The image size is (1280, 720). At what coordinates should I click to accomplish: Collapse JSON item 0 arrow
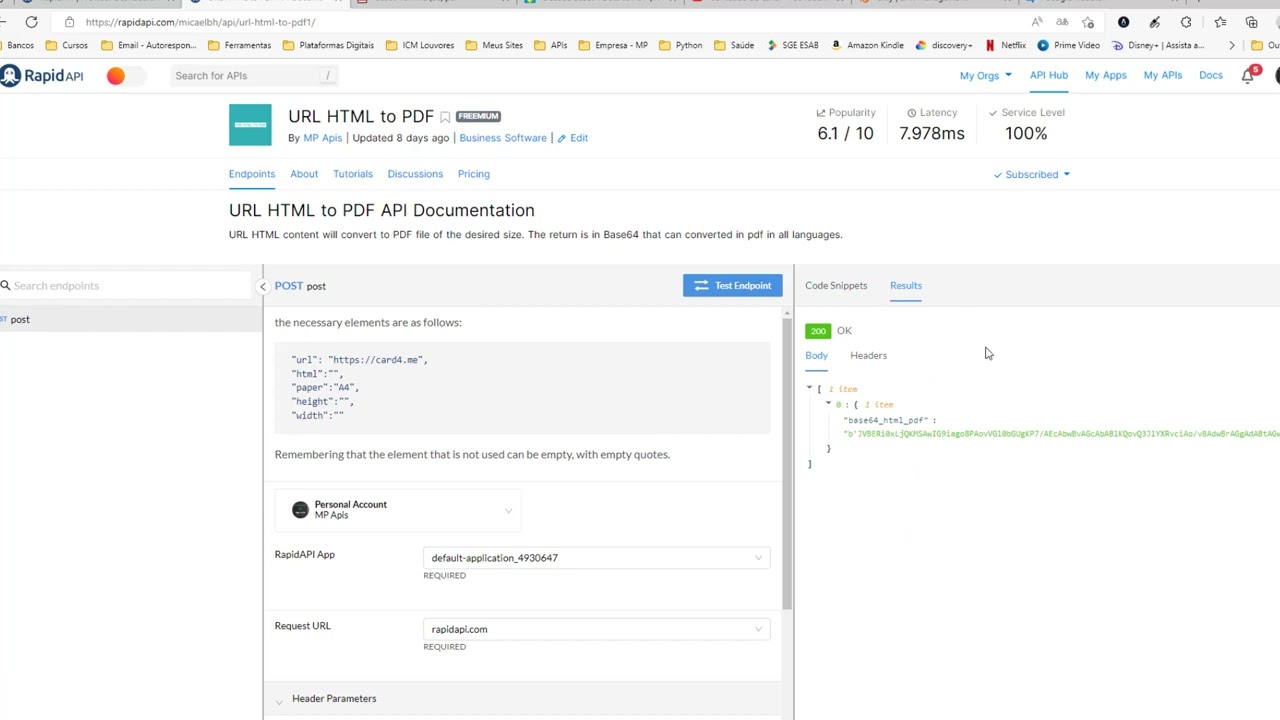(x=828, y=404)
